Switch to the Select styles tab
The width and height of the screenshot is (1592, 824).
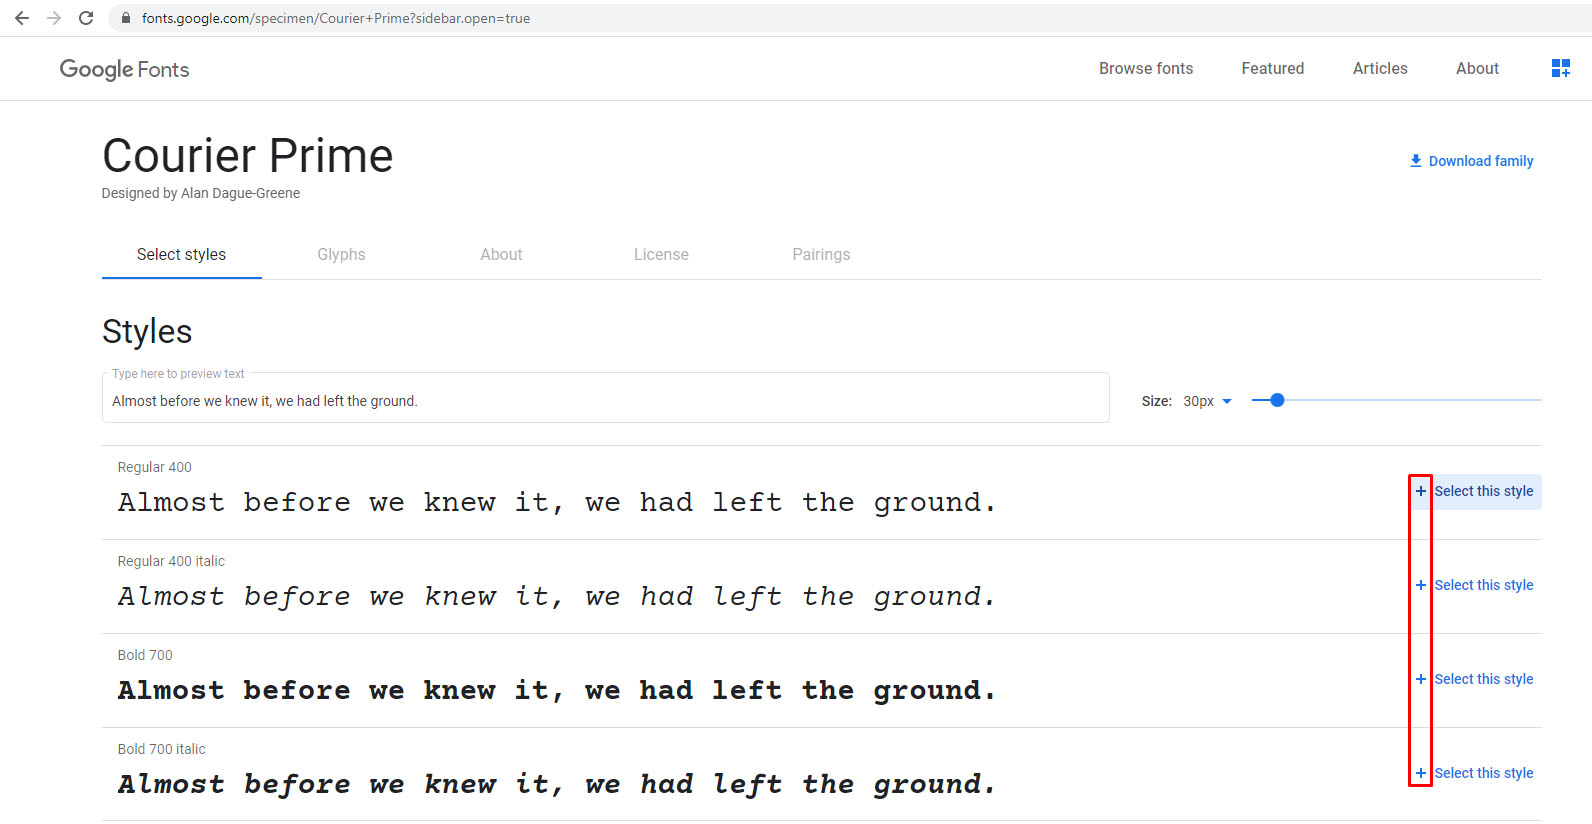181,255
